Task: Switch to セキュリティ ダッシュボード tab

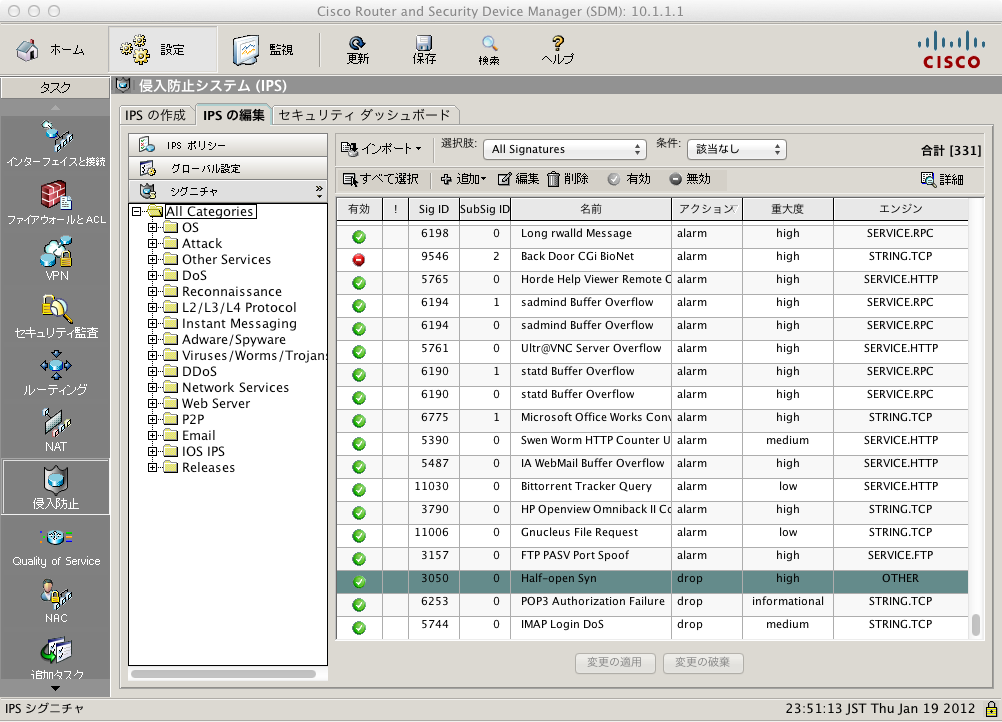Action: tap(365, 115)
